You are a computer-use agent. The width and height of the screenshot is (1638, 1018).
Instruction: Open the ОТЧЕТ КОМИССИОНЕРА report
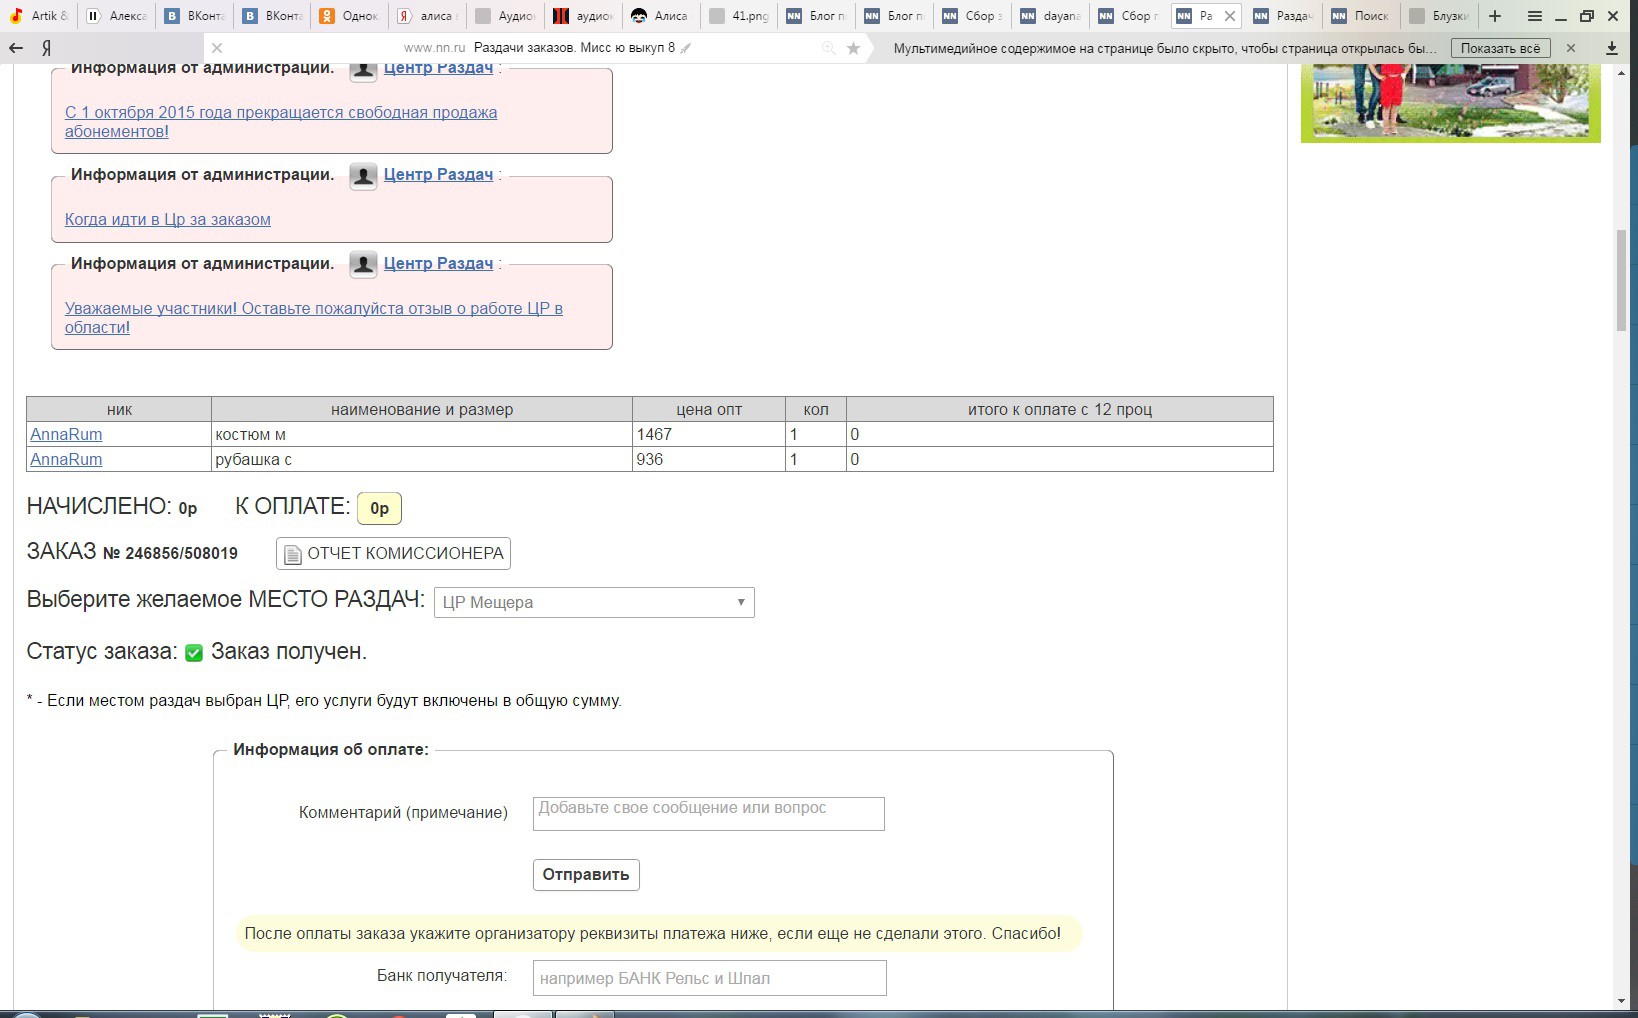(393, 553)
